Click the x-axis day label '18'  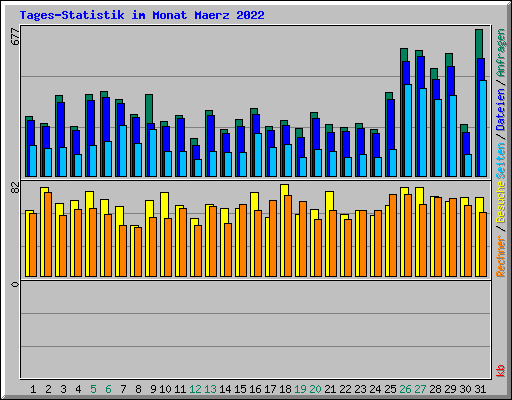tap(285, 389)
